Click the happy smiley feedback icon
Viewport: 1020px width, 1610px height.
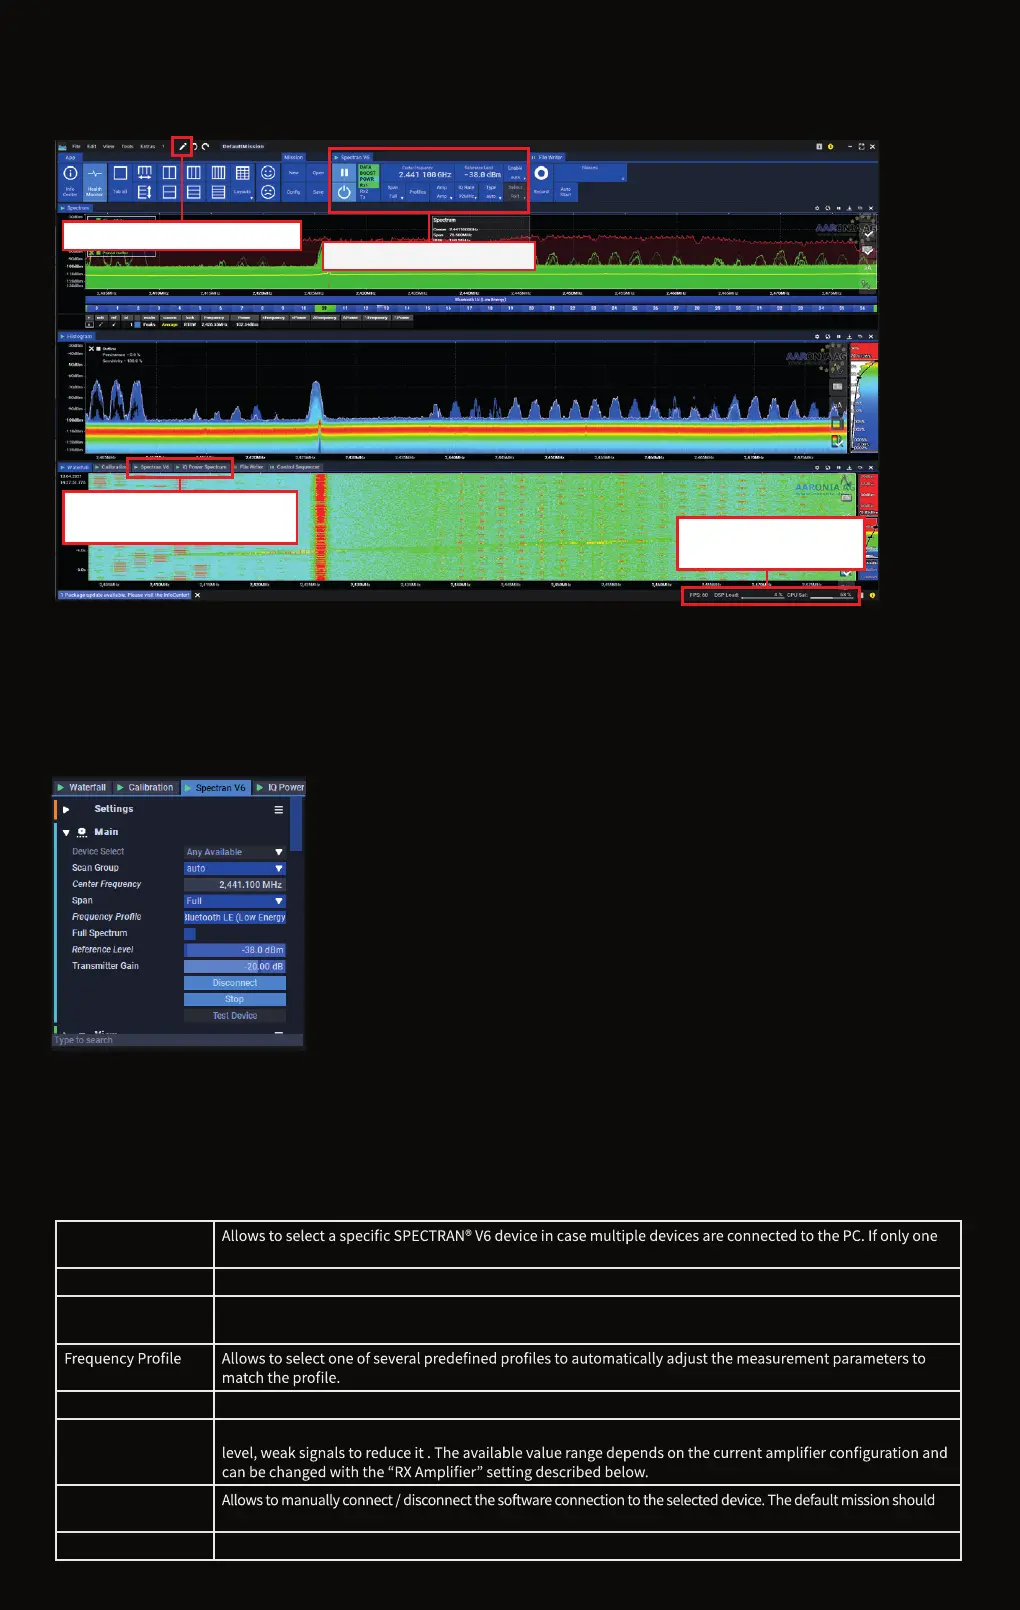click(268, 173)
